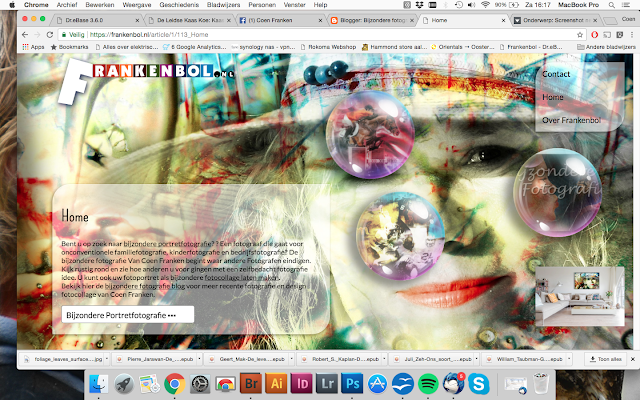Launch Adobe Lightroom from the Dock
640x400 pixels.
click(327, 384)
